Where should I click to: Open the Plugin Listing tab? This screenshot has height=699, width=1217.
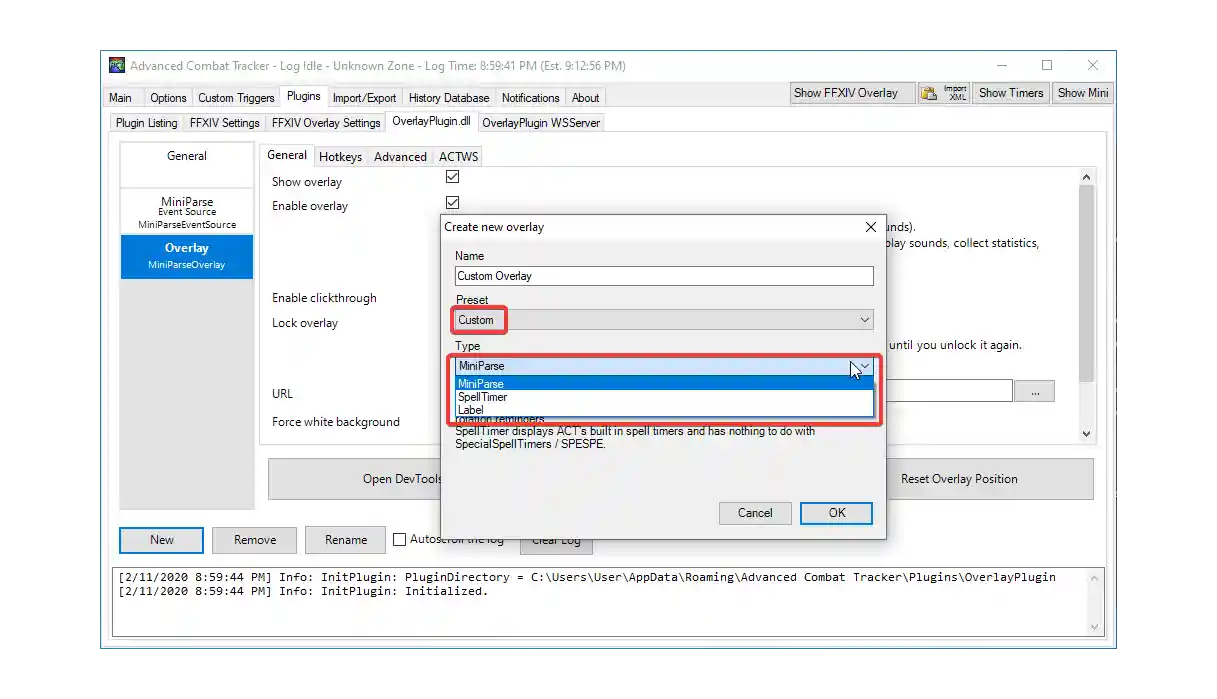(145, 122)
